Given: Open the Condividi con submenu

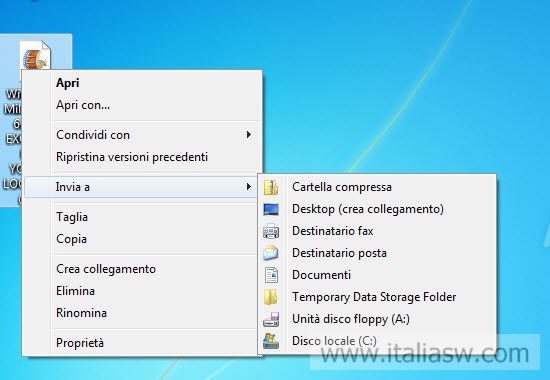Looking at the screenshot, I should tap(142, 135).
